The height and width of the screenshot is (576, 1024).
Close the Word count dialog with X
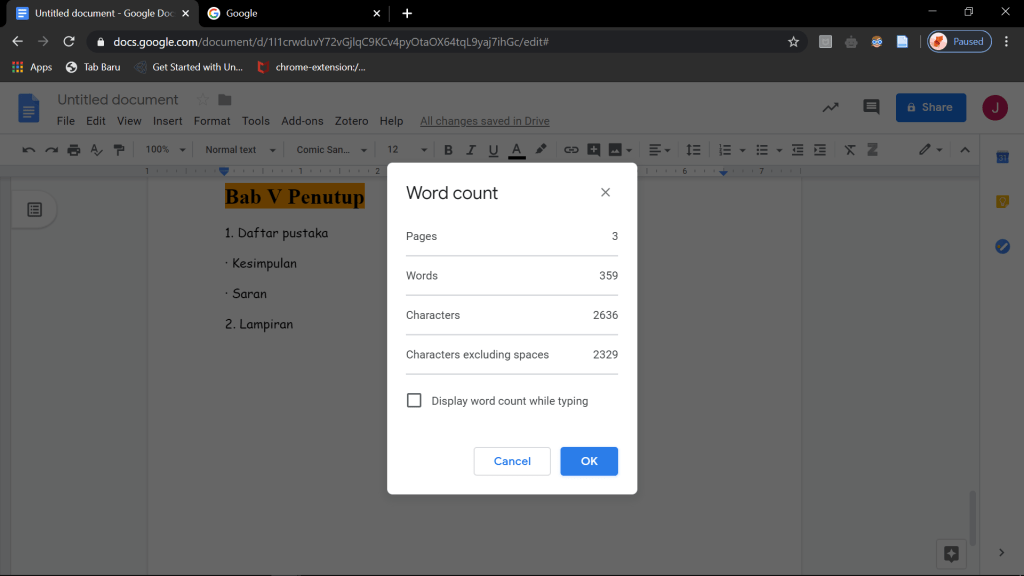coord(605,193)
